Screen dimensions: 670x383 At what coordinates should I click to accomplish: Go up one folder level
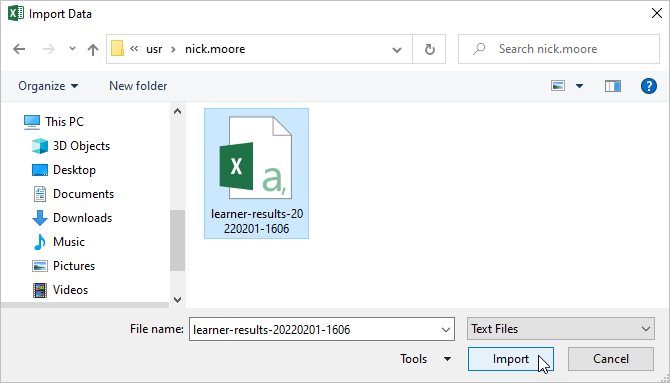pyautogui.click(x=93, y=49)
